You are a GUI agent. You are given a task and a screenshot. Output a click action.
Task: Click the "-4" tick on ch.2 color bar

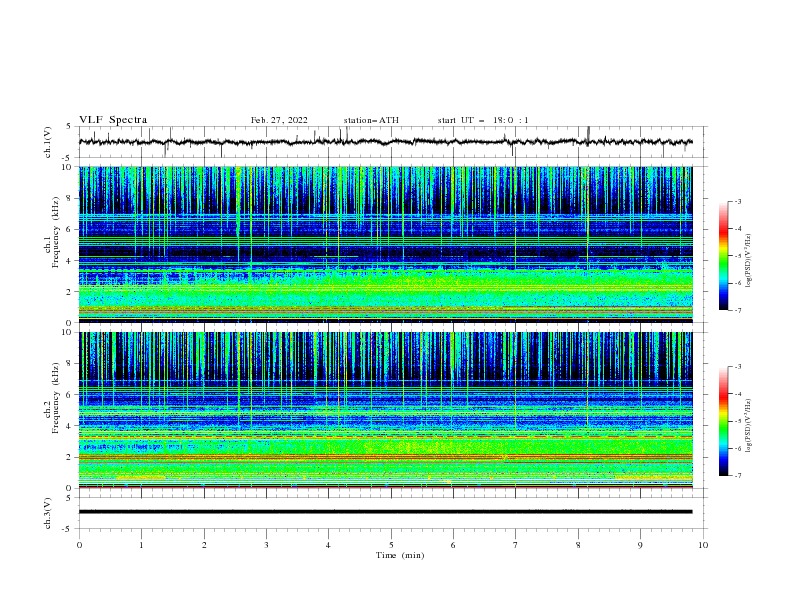[x=737, y=394]
